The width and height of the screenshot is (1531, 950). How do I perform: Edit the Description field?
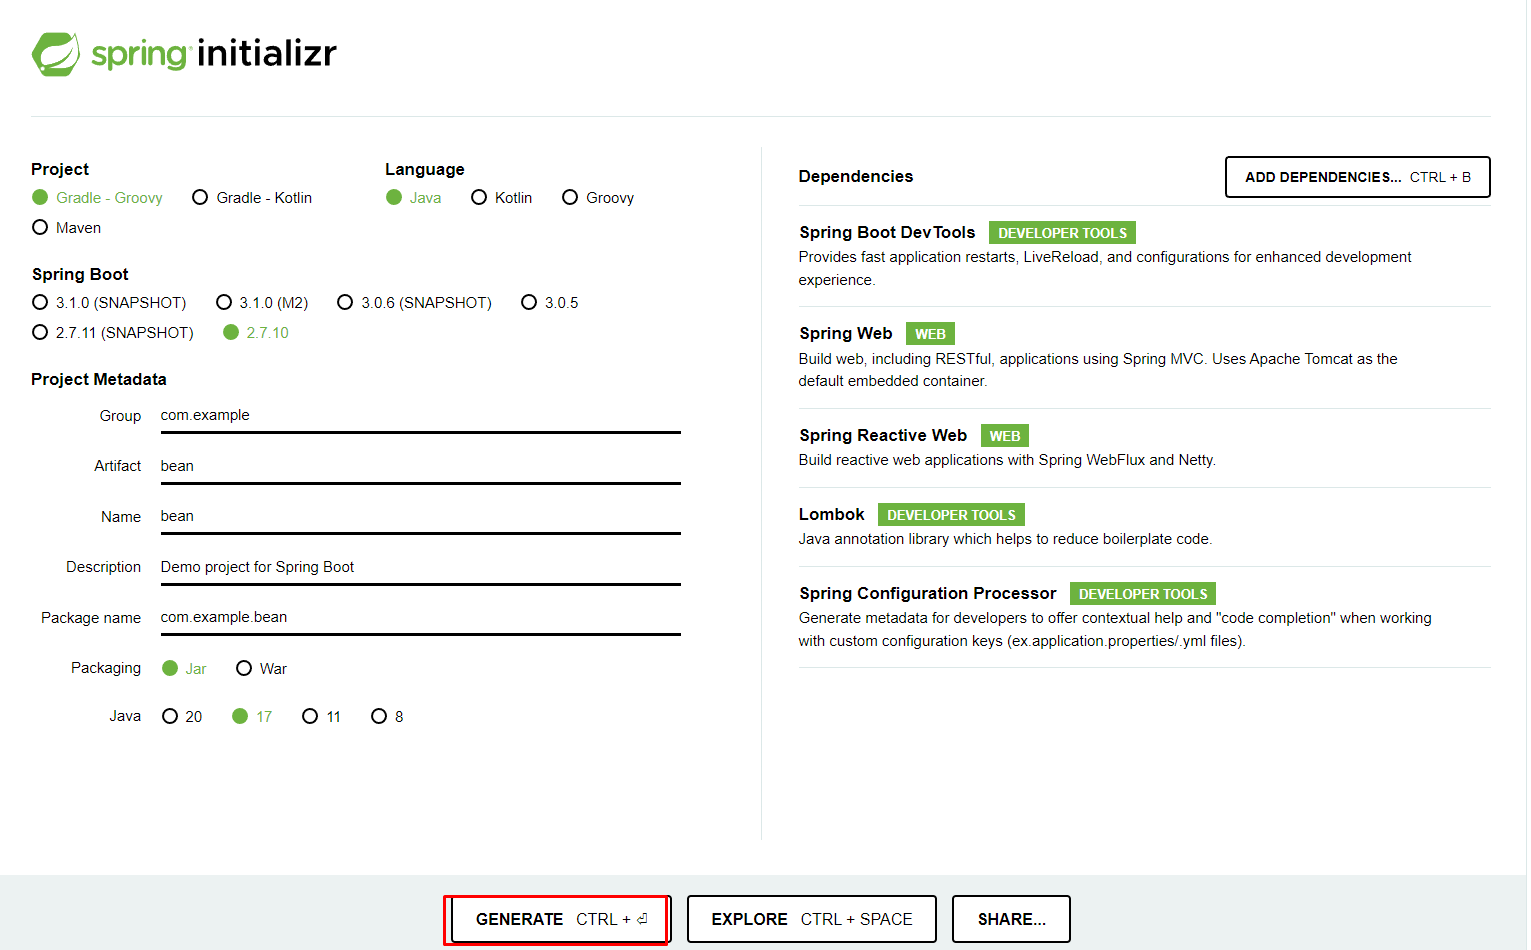420,568
